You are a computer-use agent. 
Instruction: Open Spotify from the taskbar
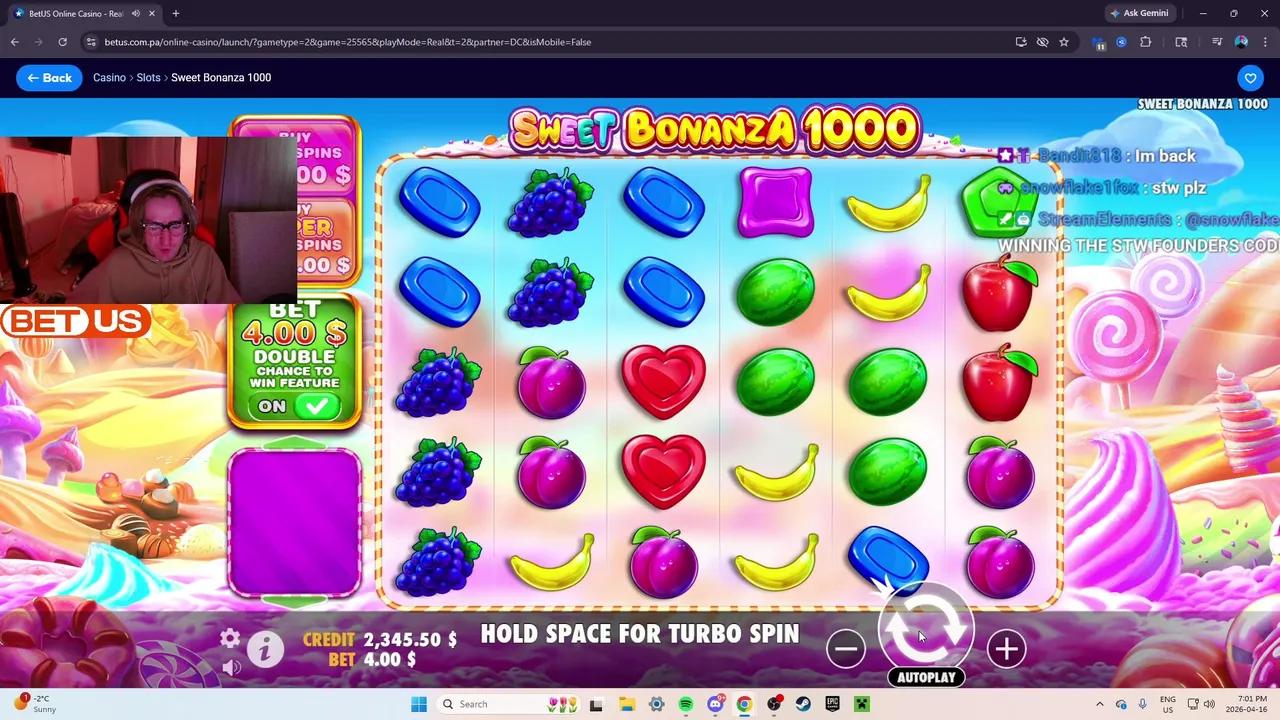686,704
